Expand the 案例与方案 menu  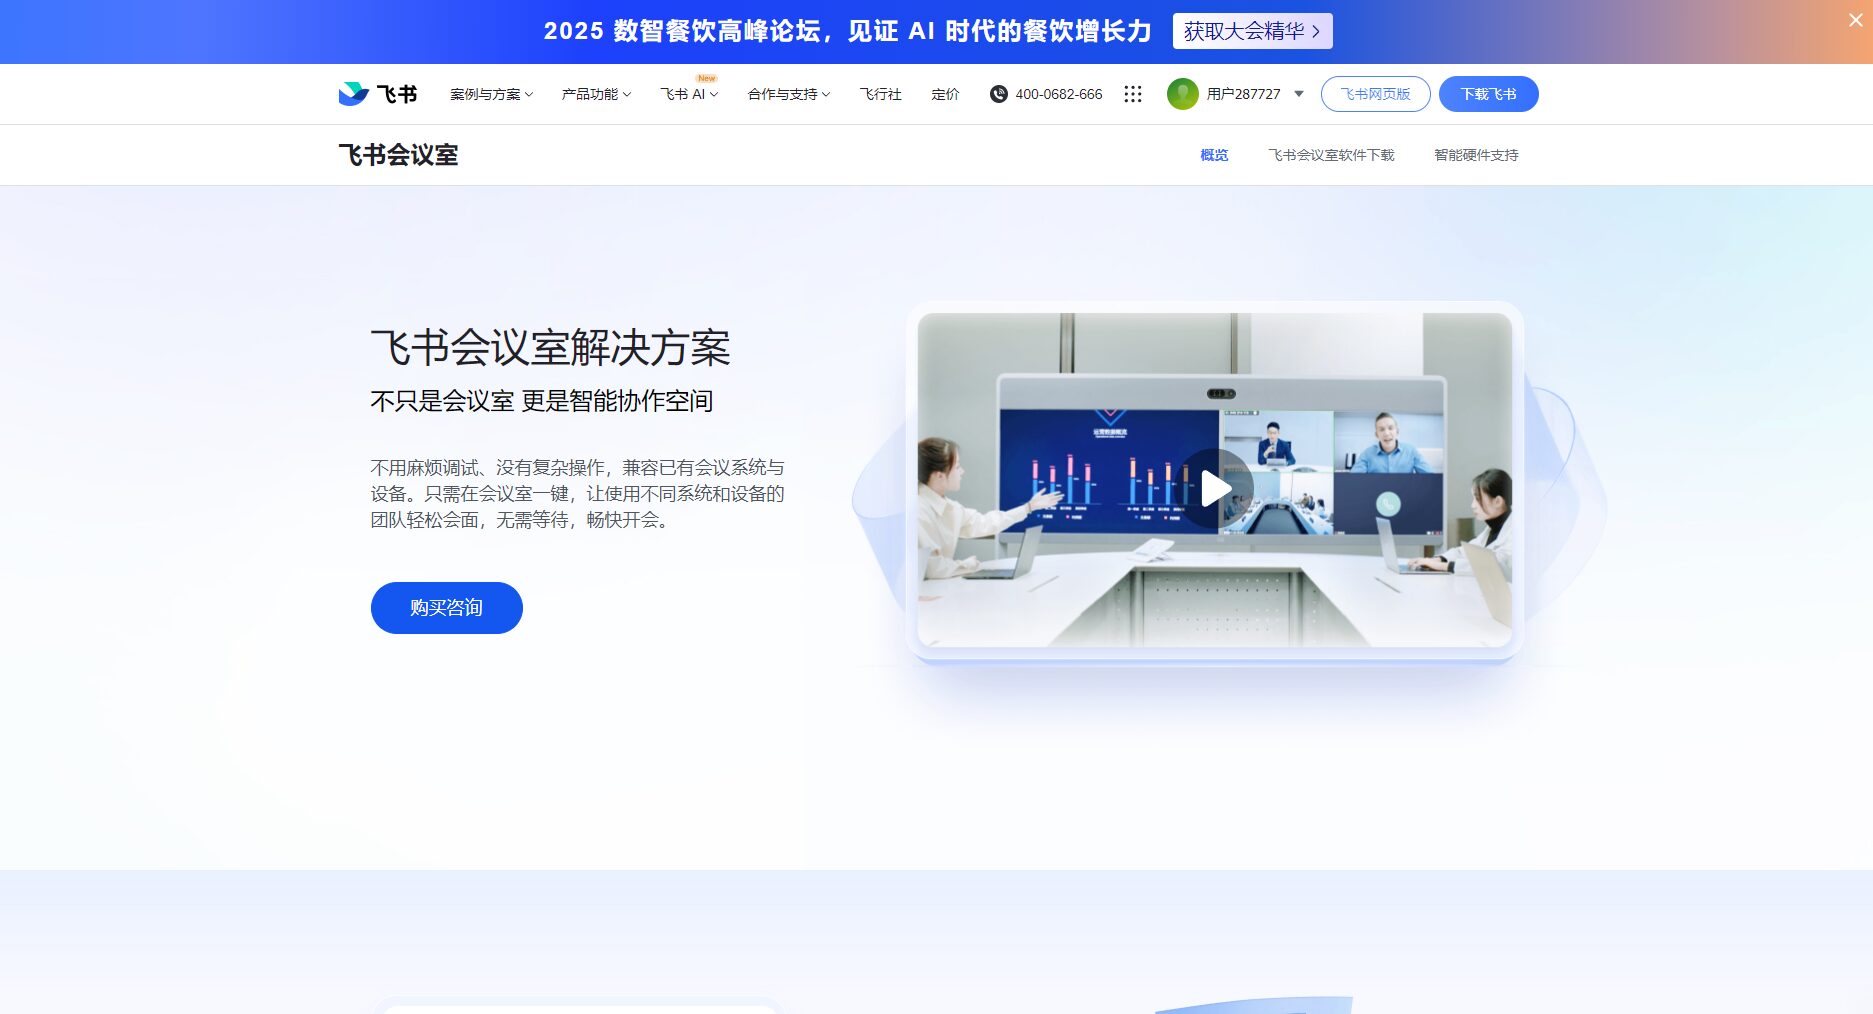[491, 94]
